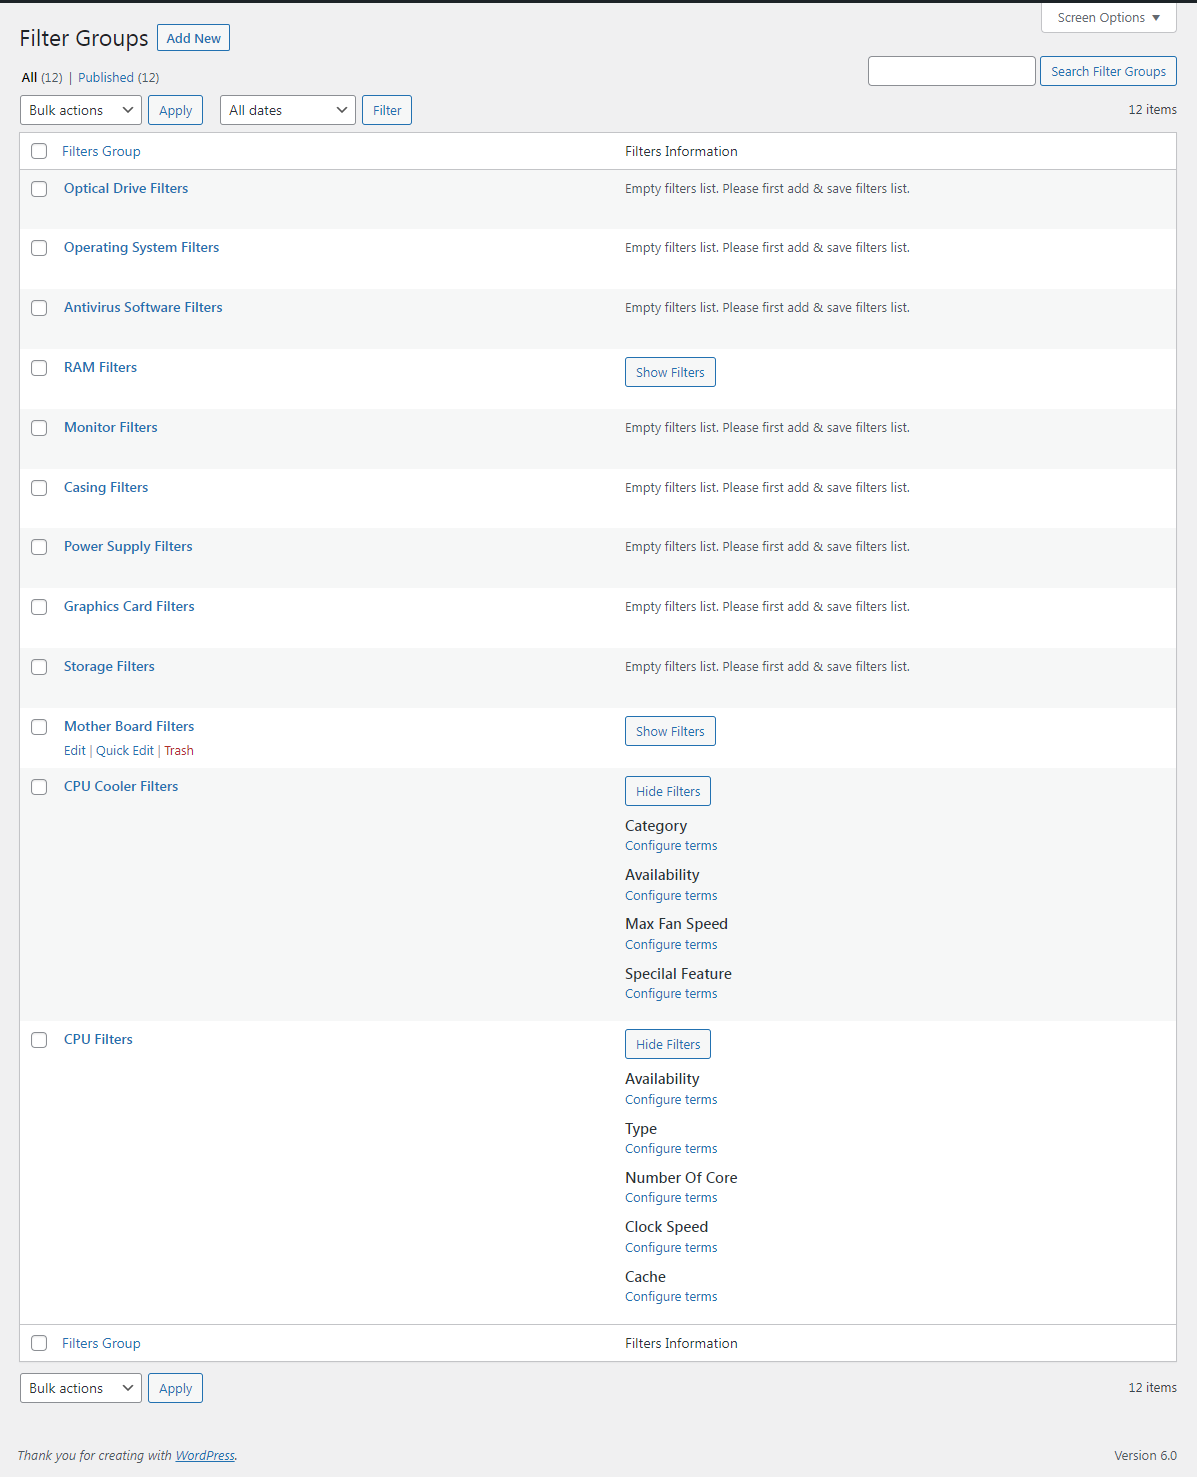Open Graphics Card Filters group
The height and width of the screenshot is (1477, 1197).
coord(129,606)
